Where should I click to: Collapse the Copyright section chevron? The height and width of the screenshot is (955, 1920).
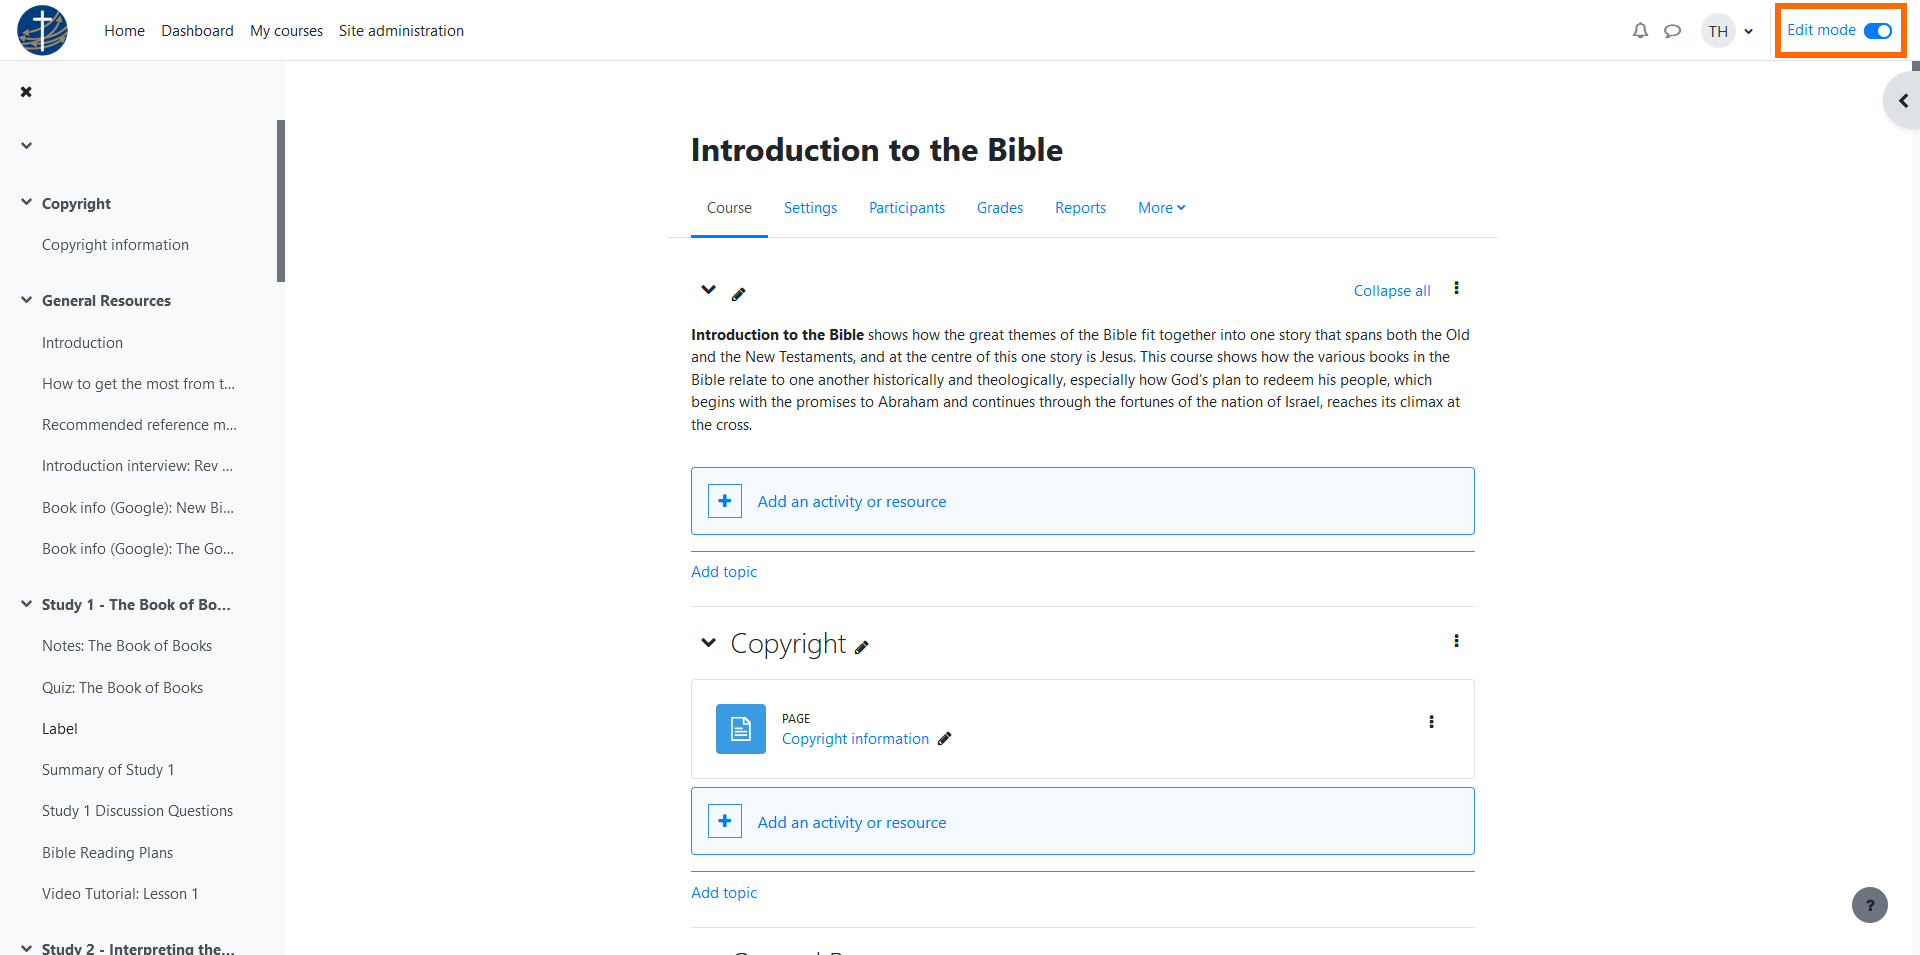[709, 642]
